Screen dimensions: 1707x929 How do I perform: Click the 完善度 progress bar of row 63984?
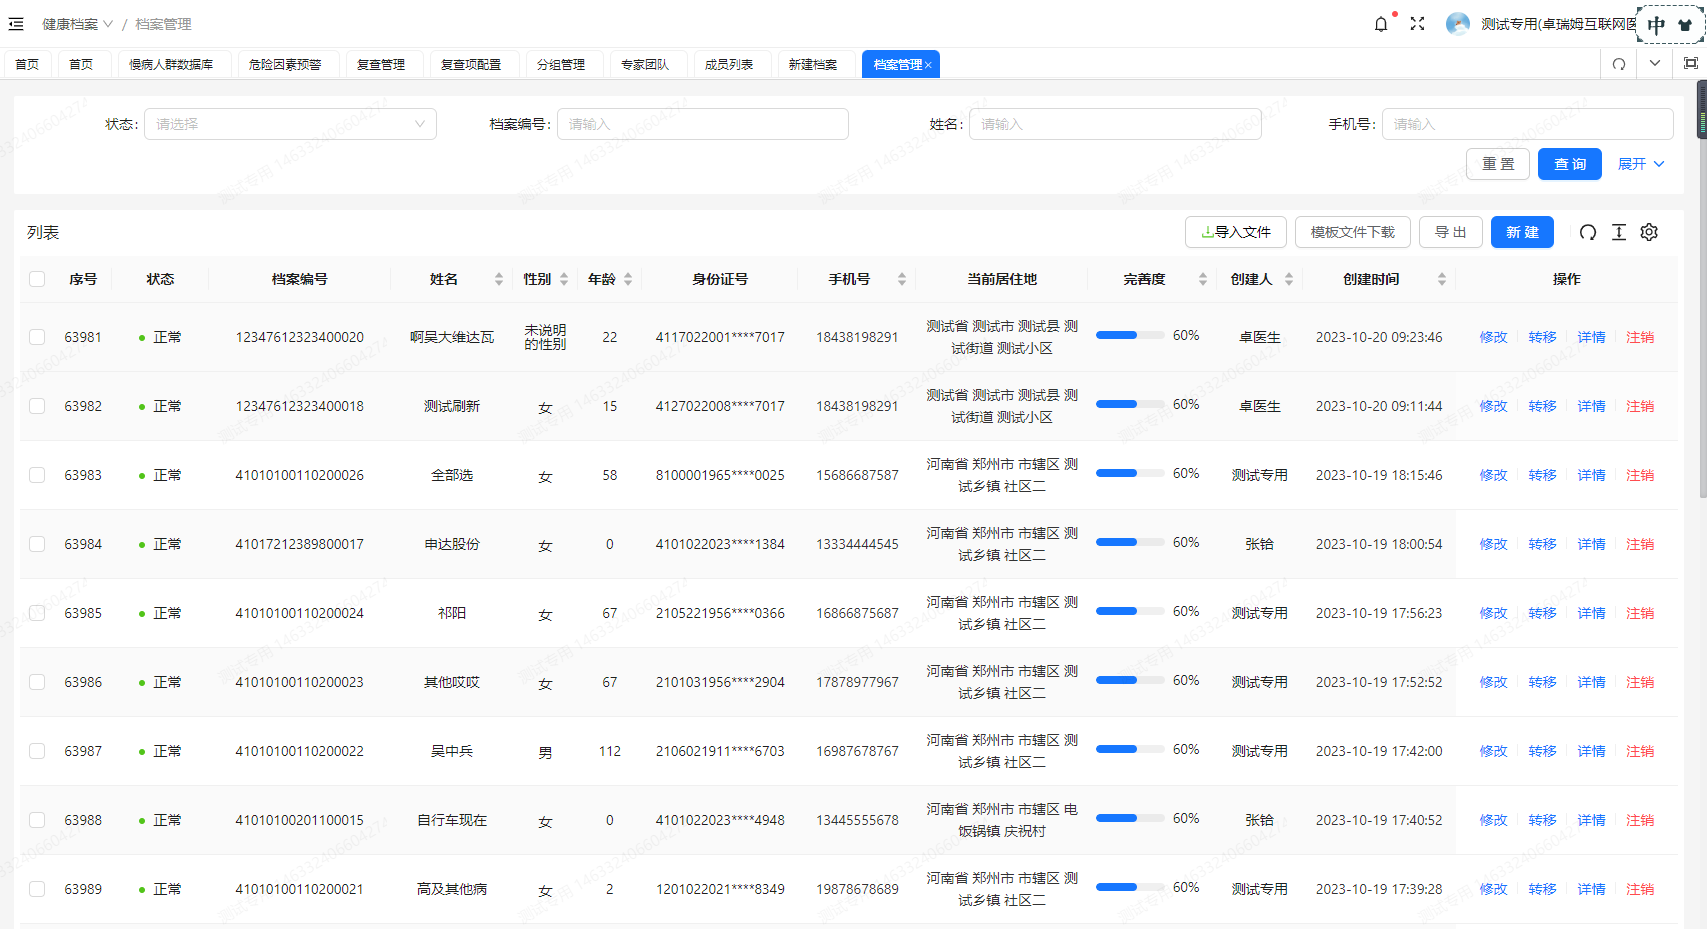point(1130,542)
